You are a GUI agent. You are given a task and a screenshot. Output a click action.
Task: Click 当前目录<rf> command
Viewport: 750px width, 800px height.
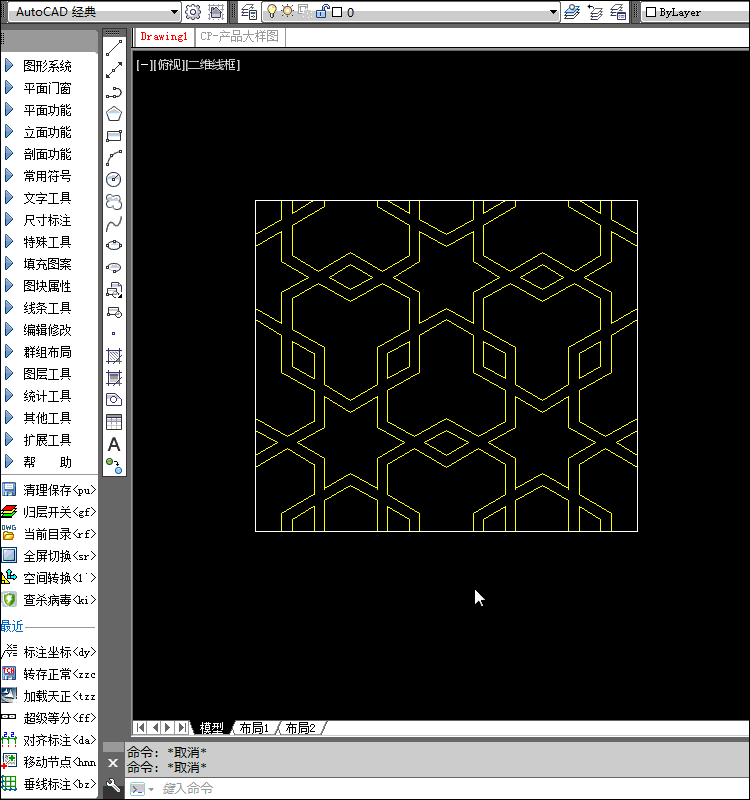click(x=49, y=534)
